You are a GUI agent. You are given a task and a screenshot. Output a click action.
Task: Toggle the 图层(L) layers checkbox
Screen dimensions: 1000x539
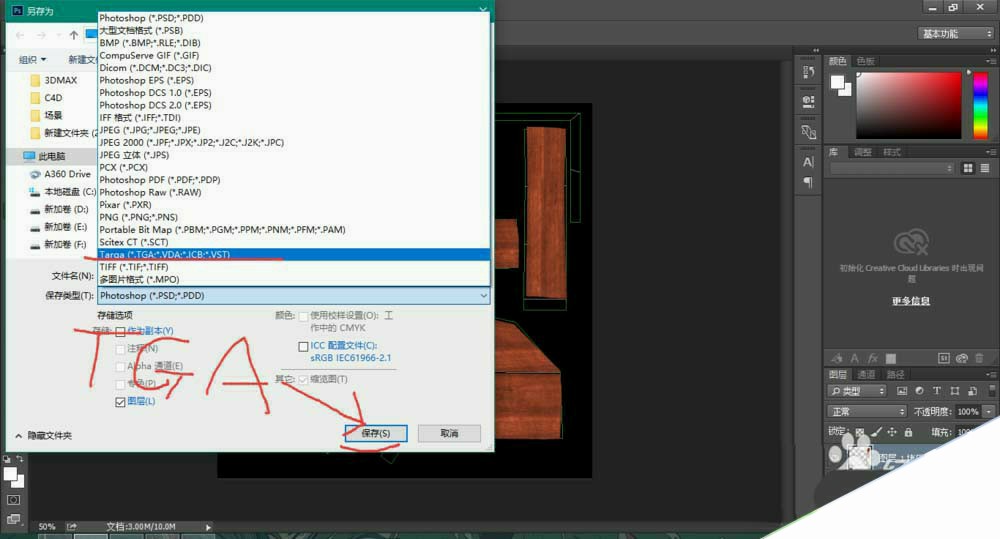(121, 401)
